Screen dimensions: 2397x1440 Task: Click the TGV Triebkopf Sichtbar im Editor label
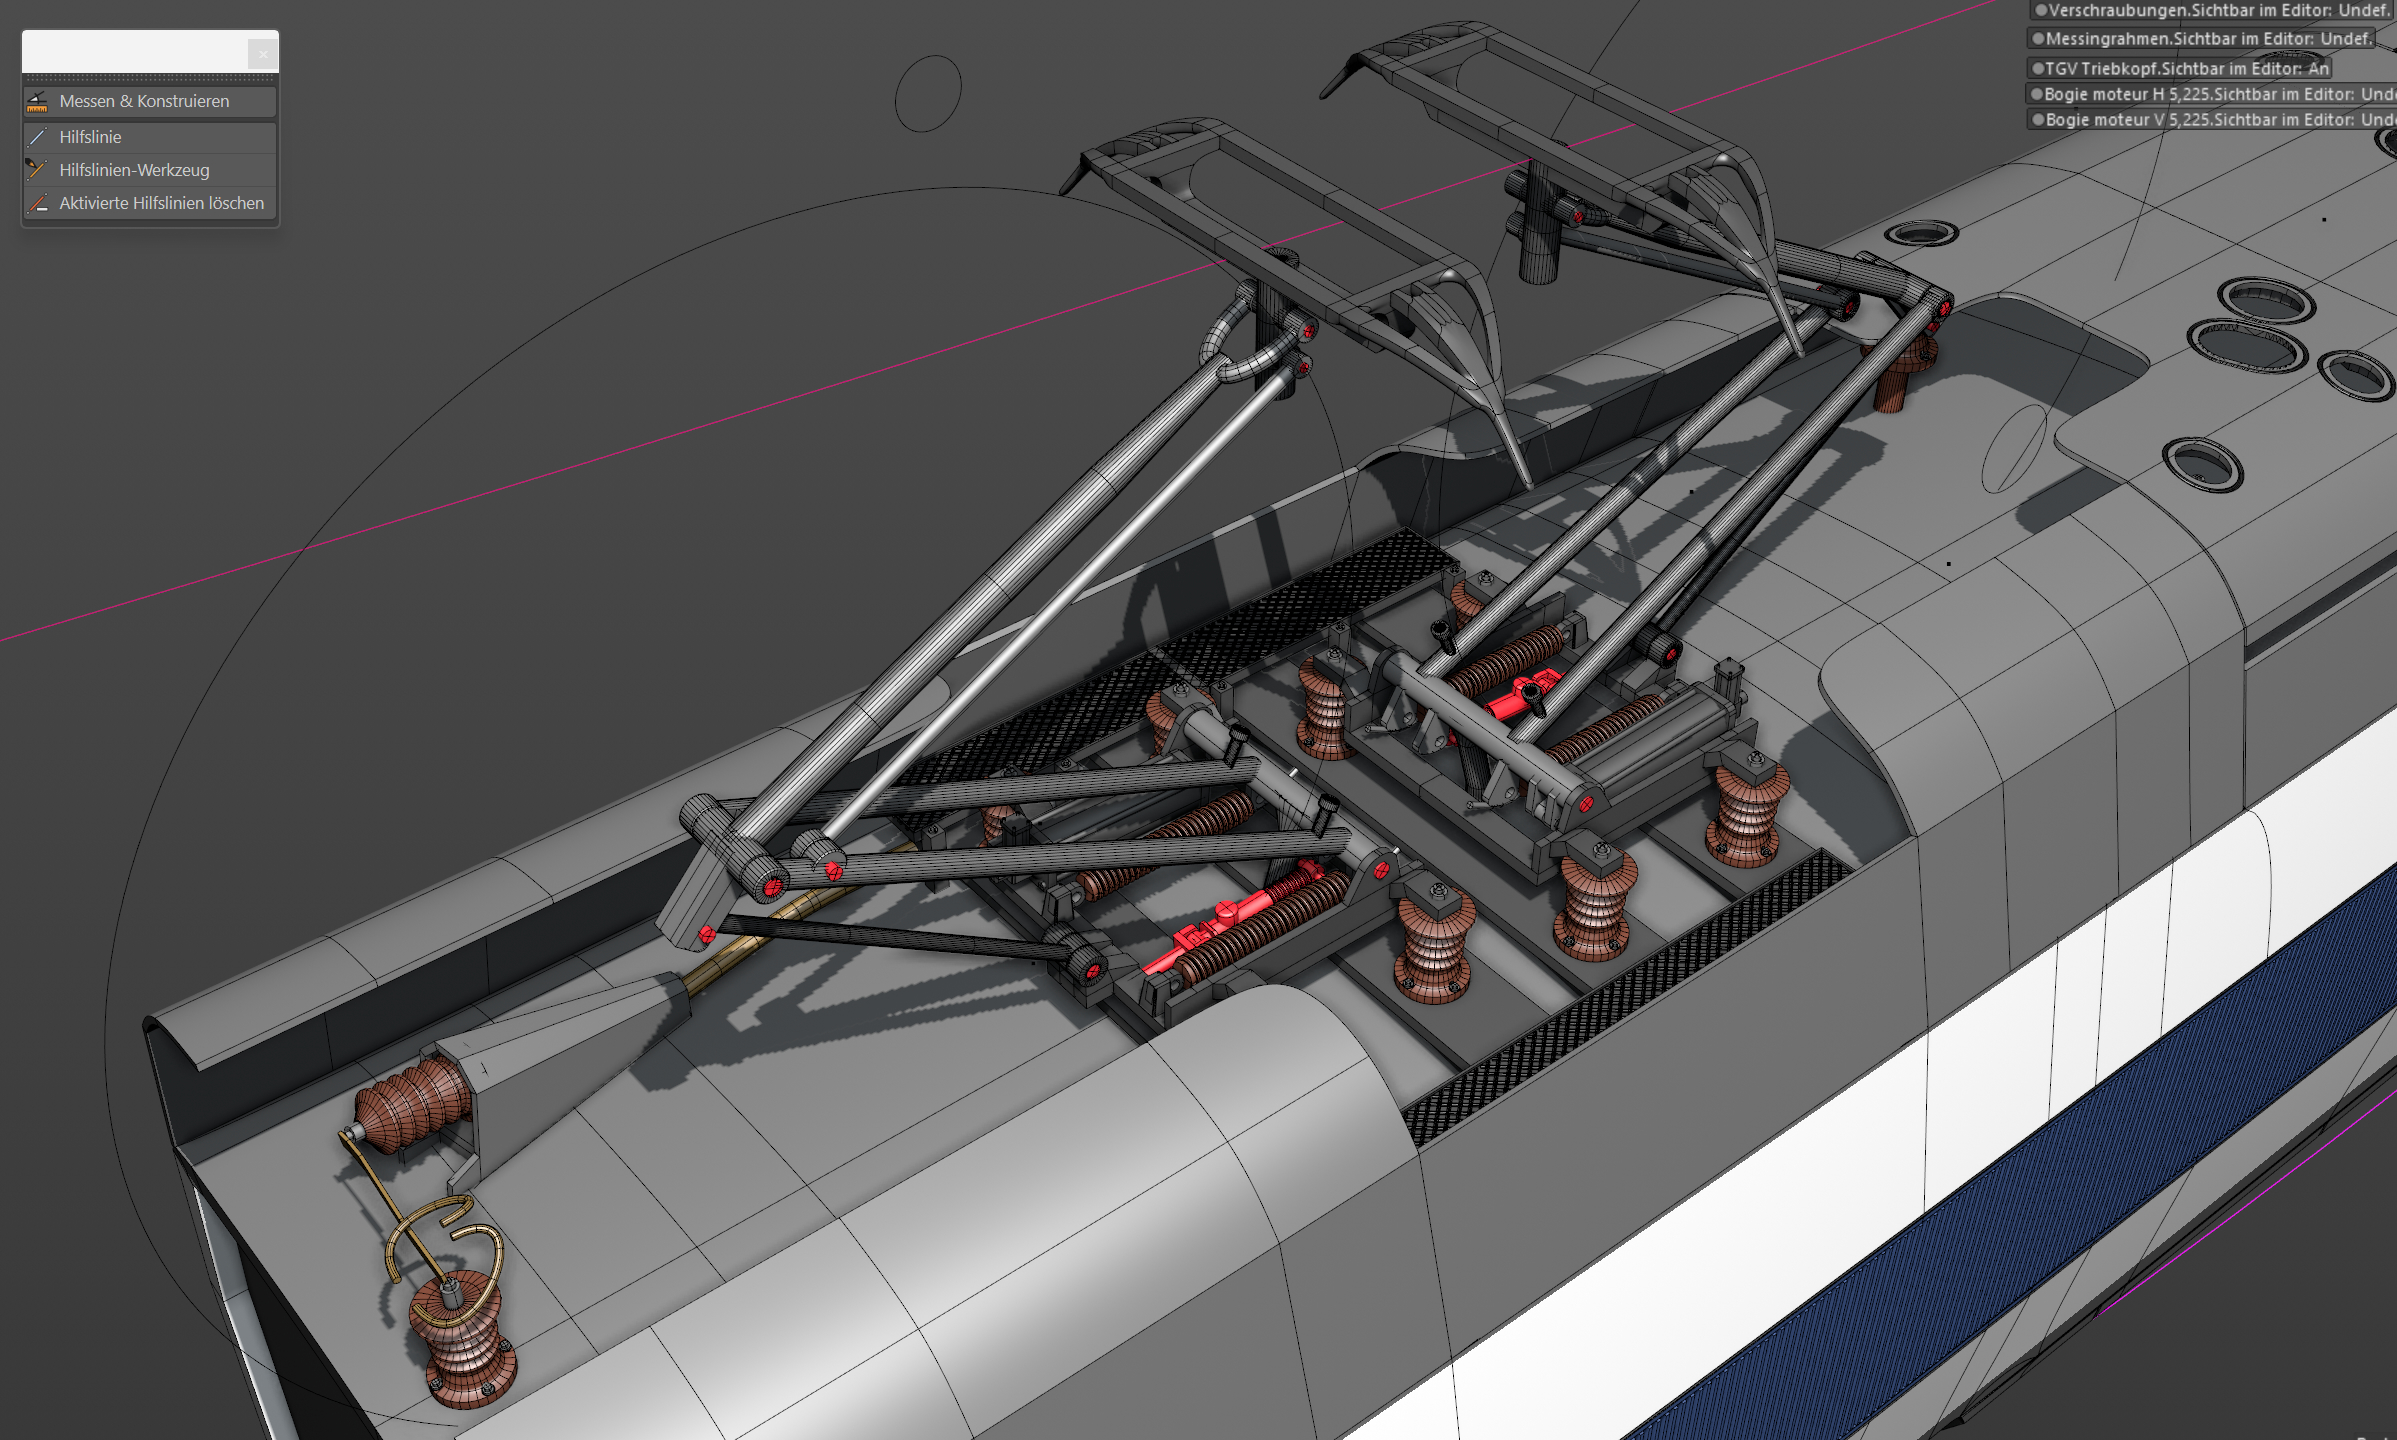pos(2187,69)
